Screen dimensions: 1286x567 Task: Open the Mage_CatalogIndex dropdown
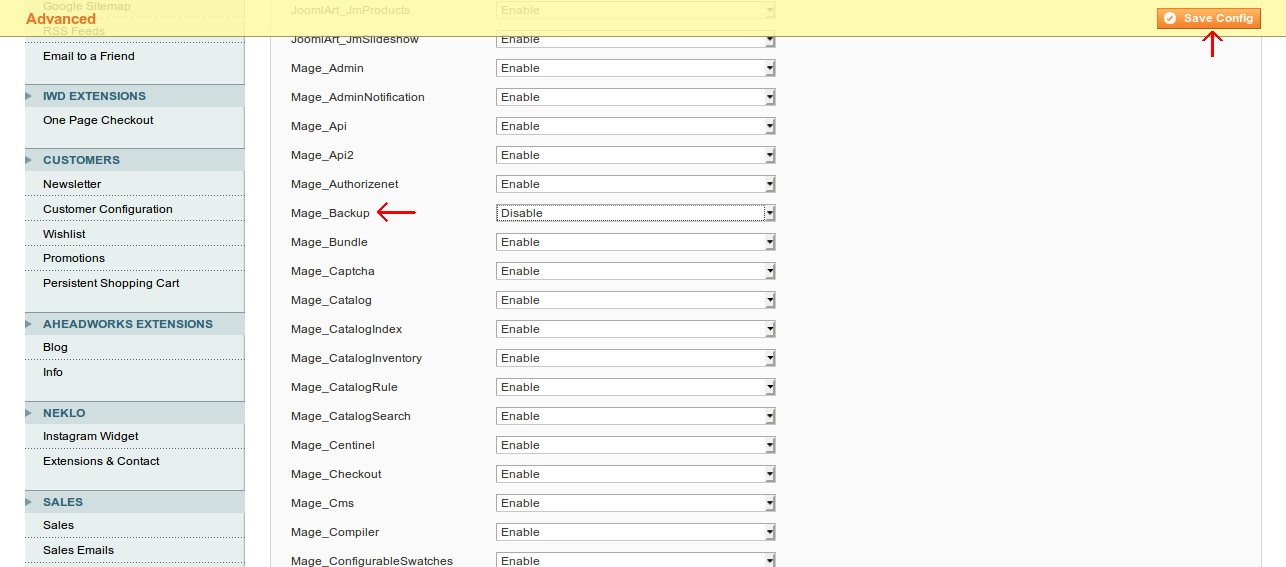[x=636, y=329]
